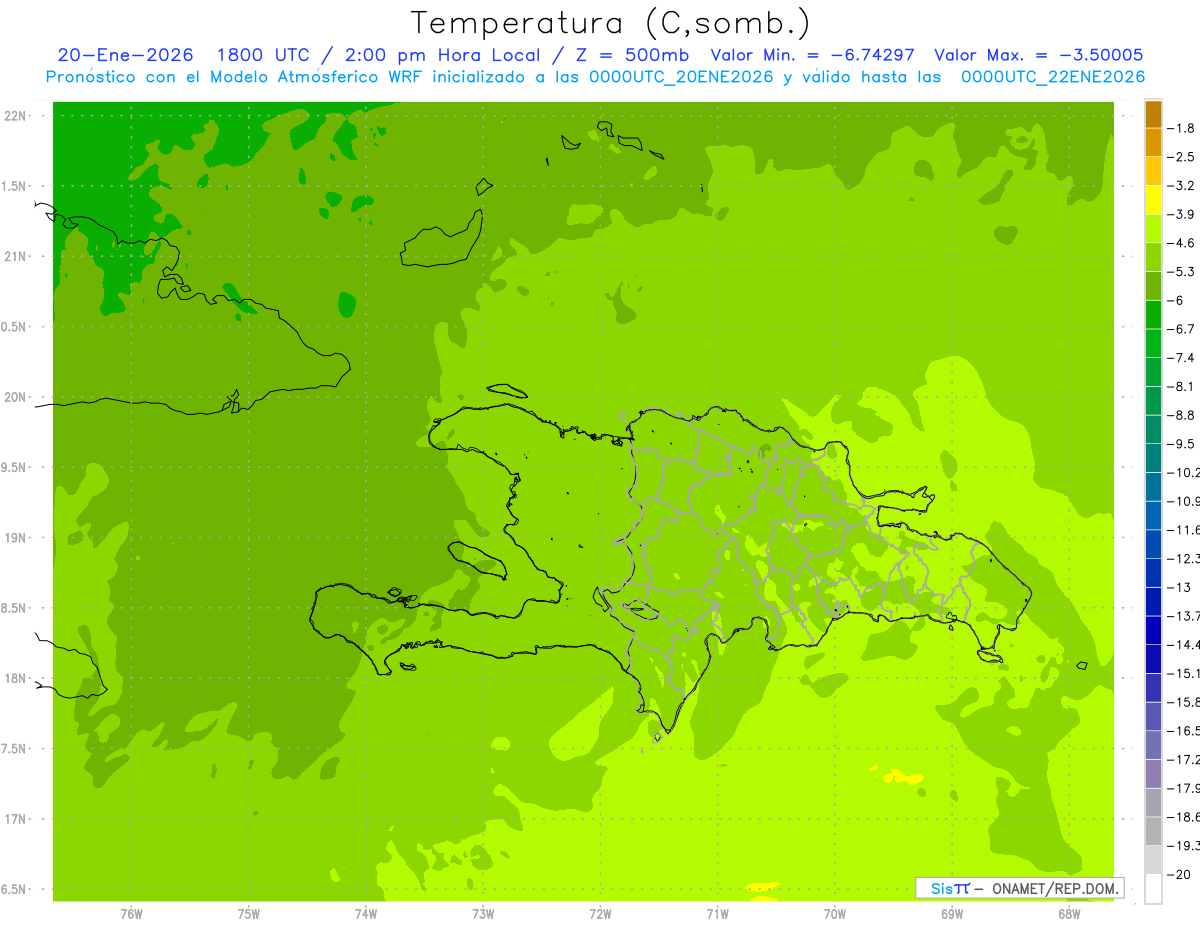Click the '-3.2' legend value

tap(1180, 185)
